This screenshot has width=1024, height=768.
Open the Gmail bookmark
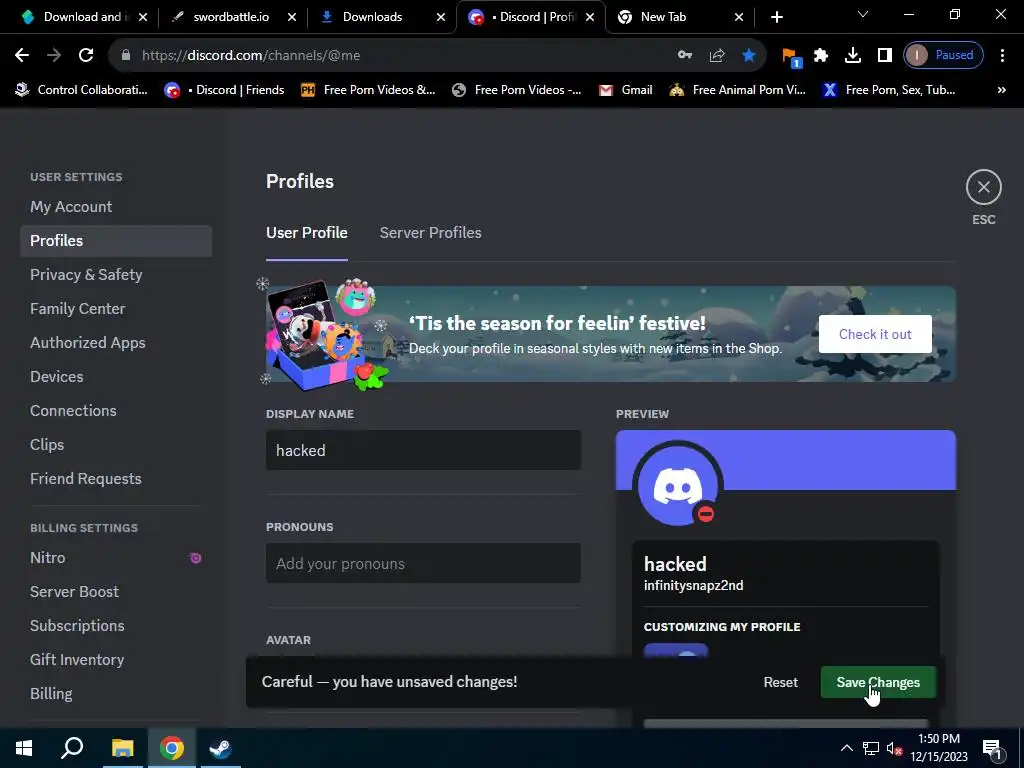[626, 90]
